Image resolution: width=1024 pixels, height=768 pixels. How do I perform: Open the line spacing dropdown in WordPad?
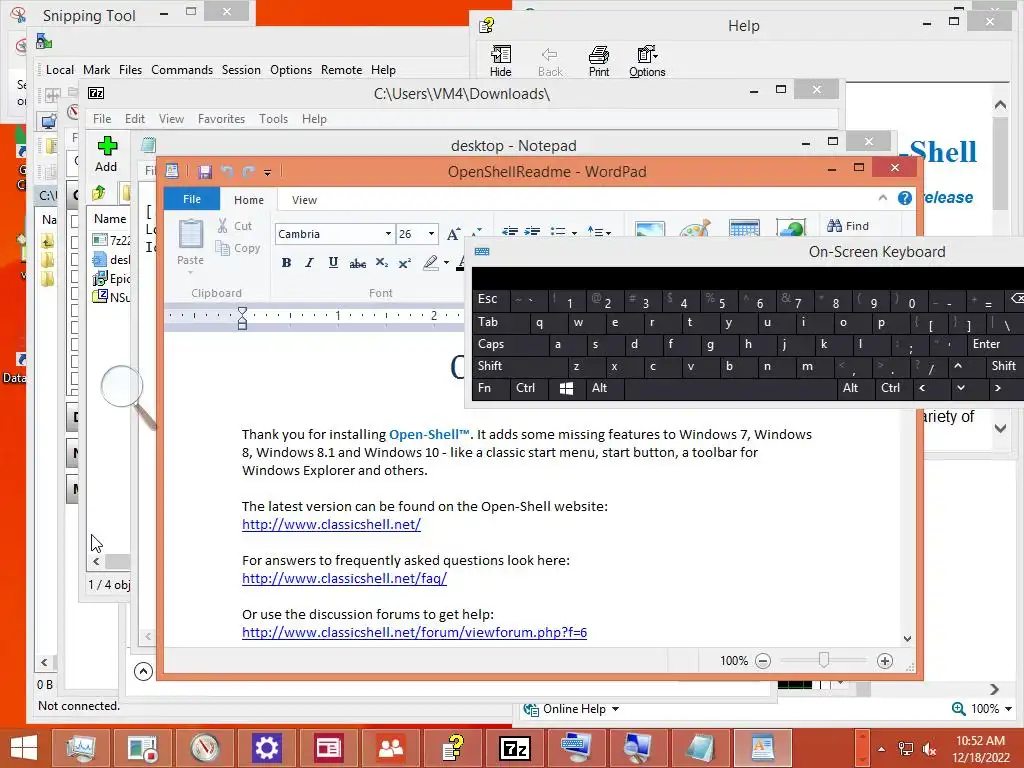[599, 231]
